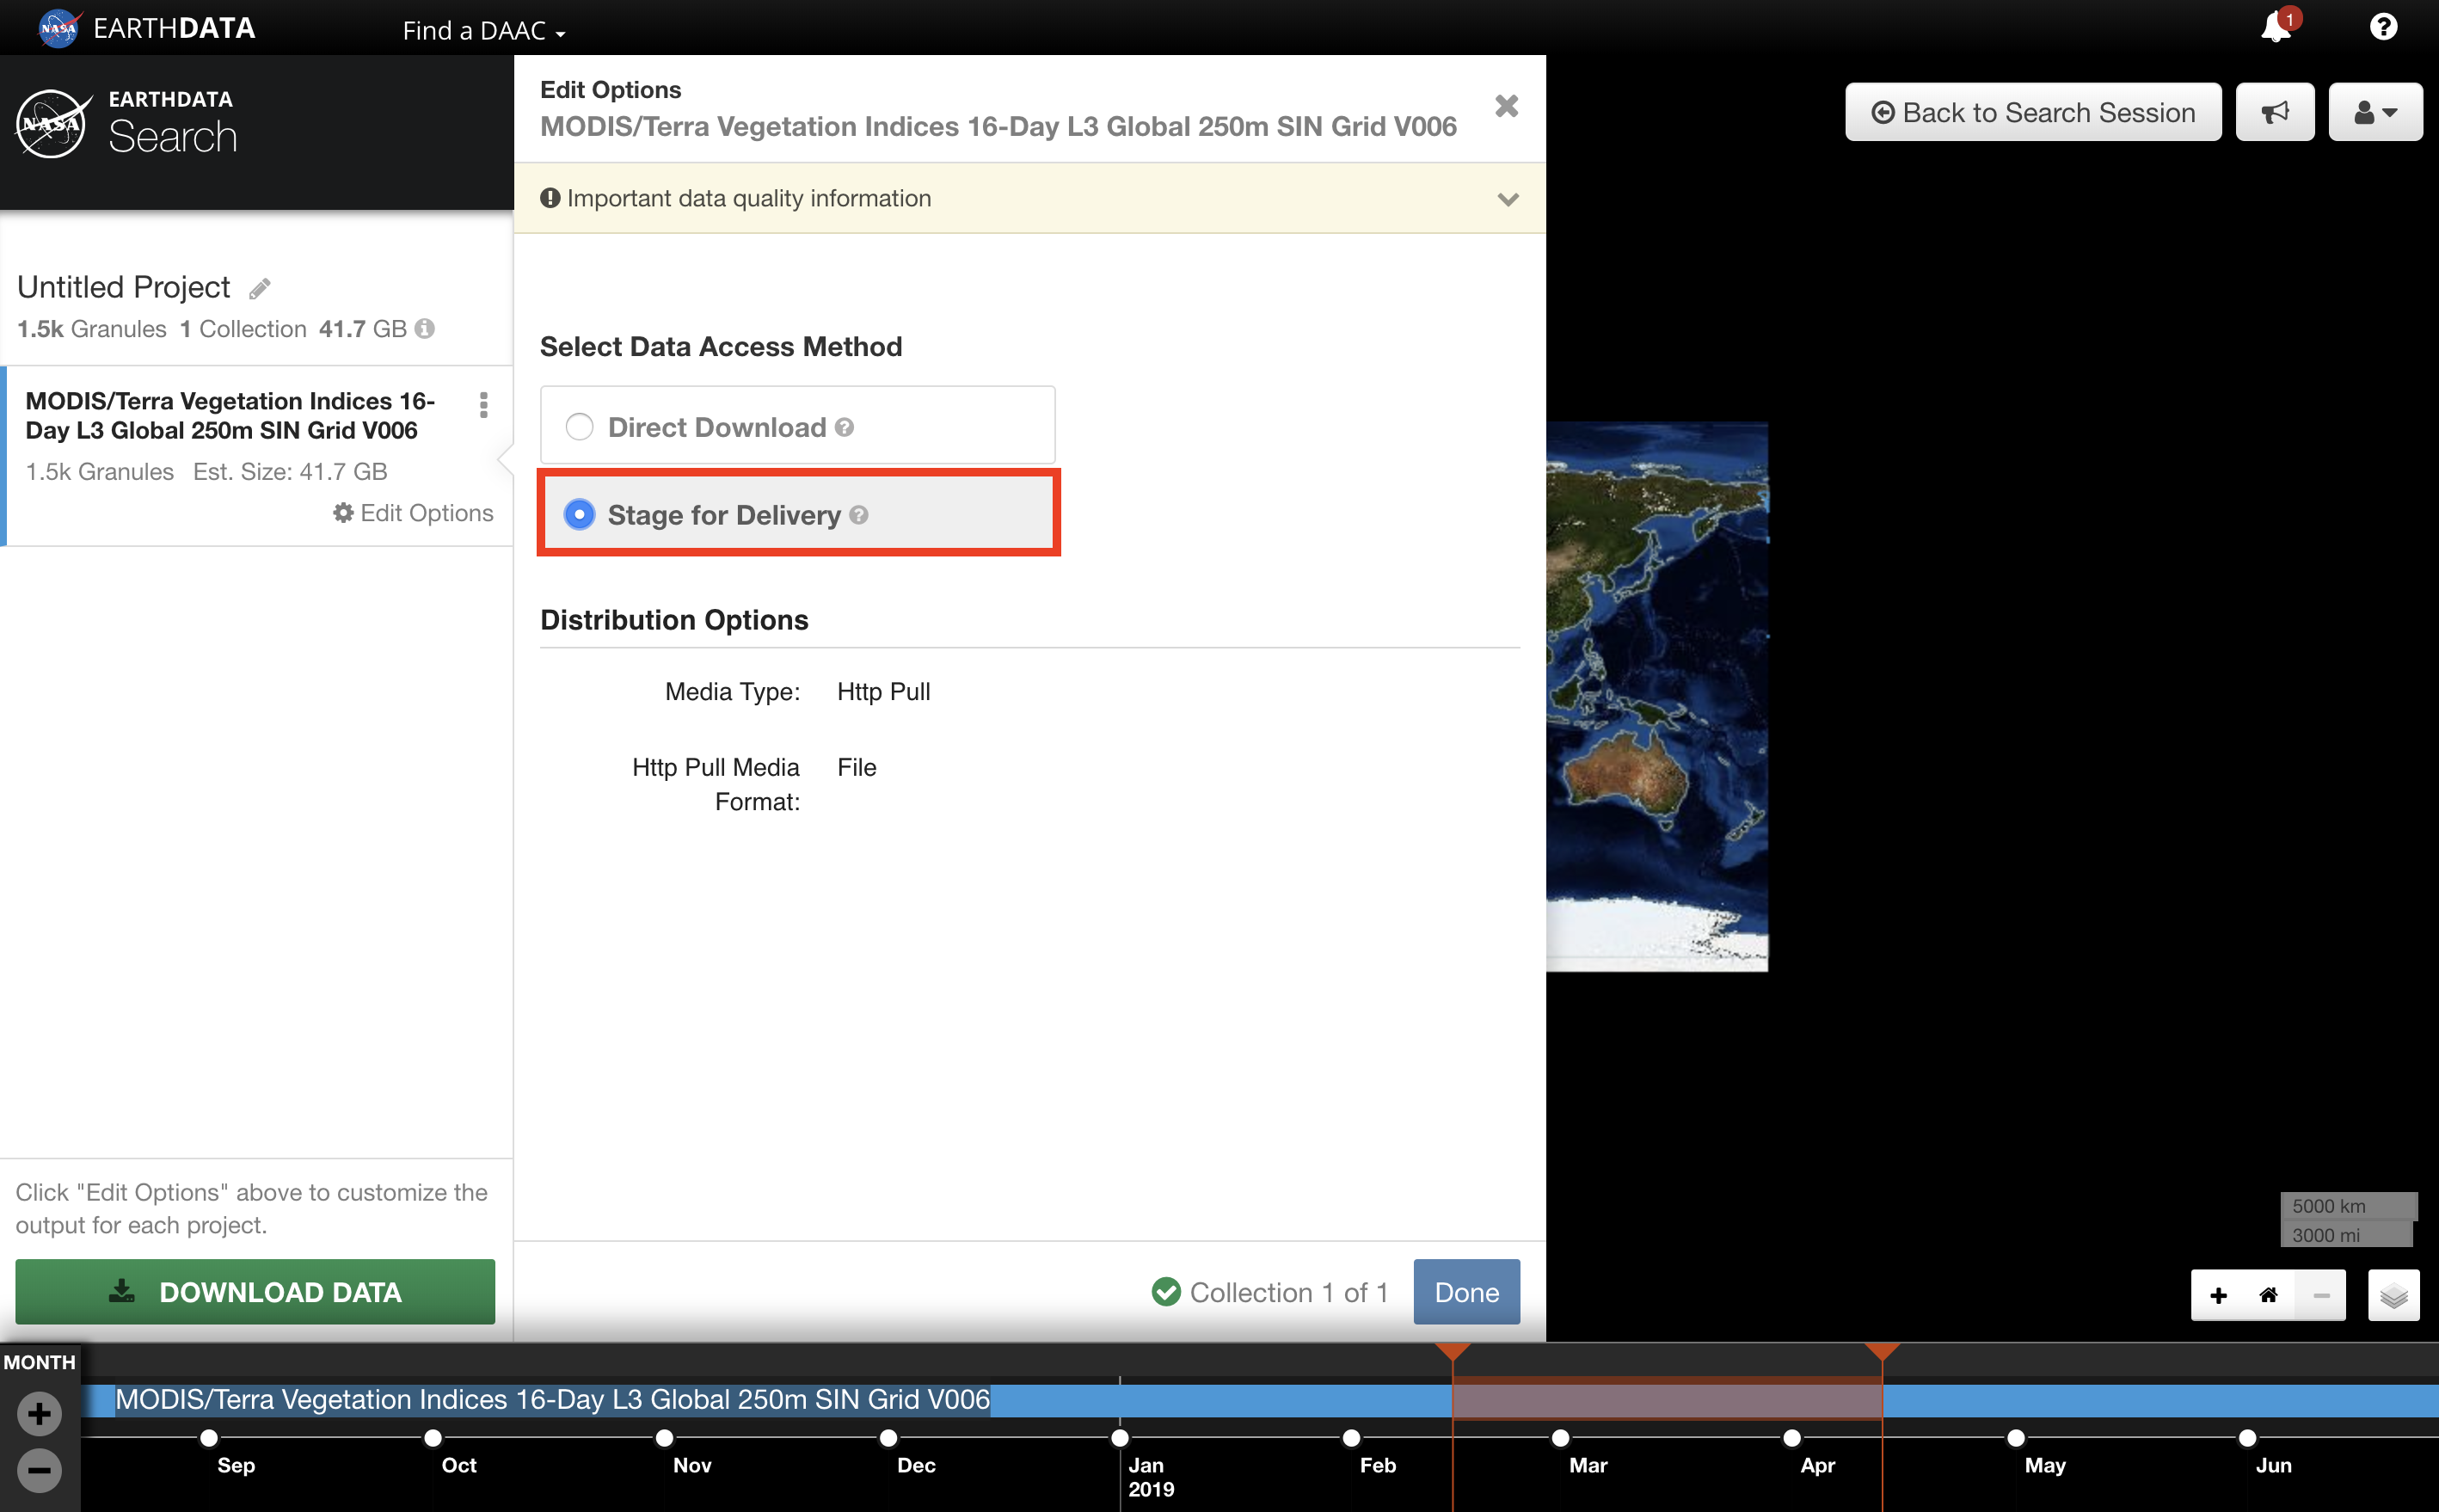
Task: Edit project name with pencil icon
Action: pos(260,289)
